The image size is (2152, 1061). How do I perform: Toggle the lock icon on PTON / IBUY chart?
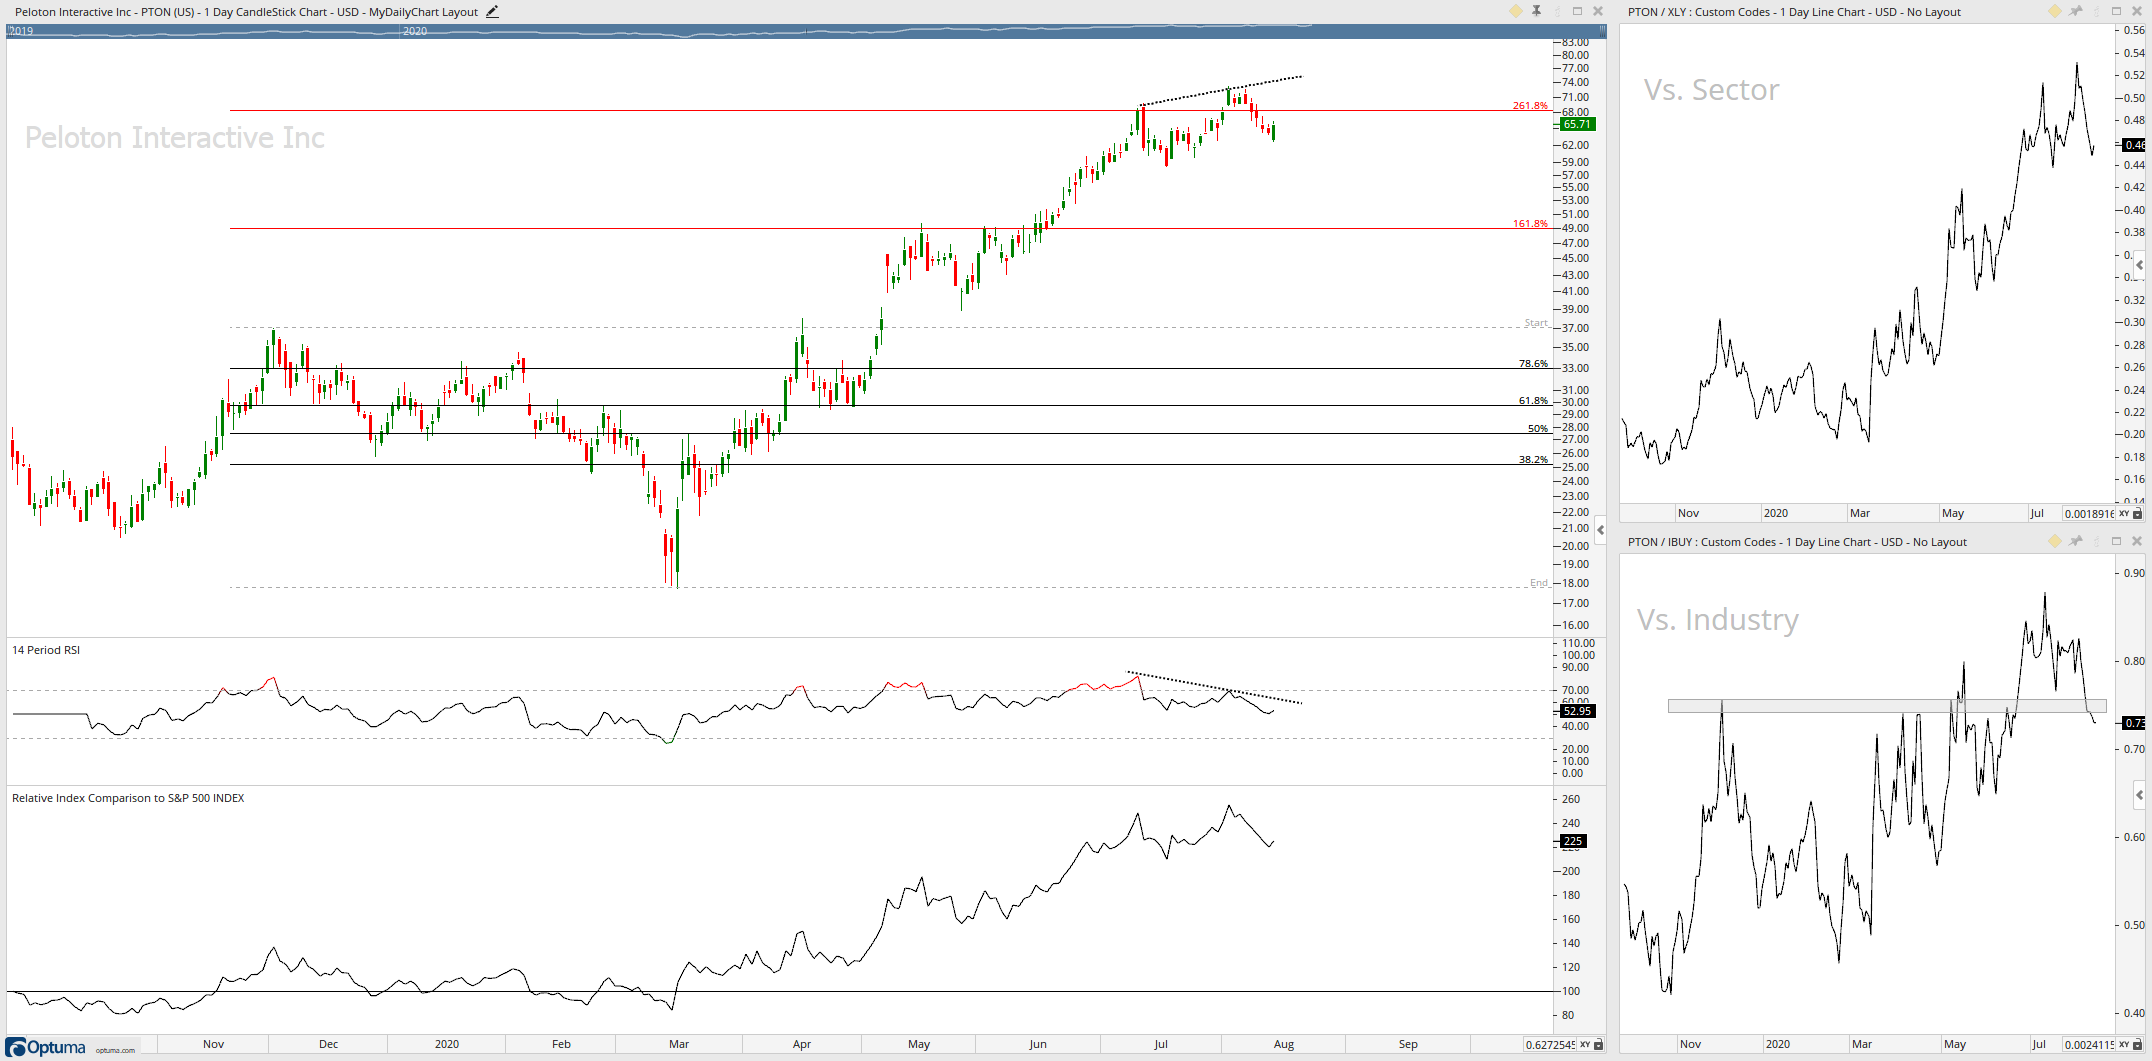coord(2138,1045)
